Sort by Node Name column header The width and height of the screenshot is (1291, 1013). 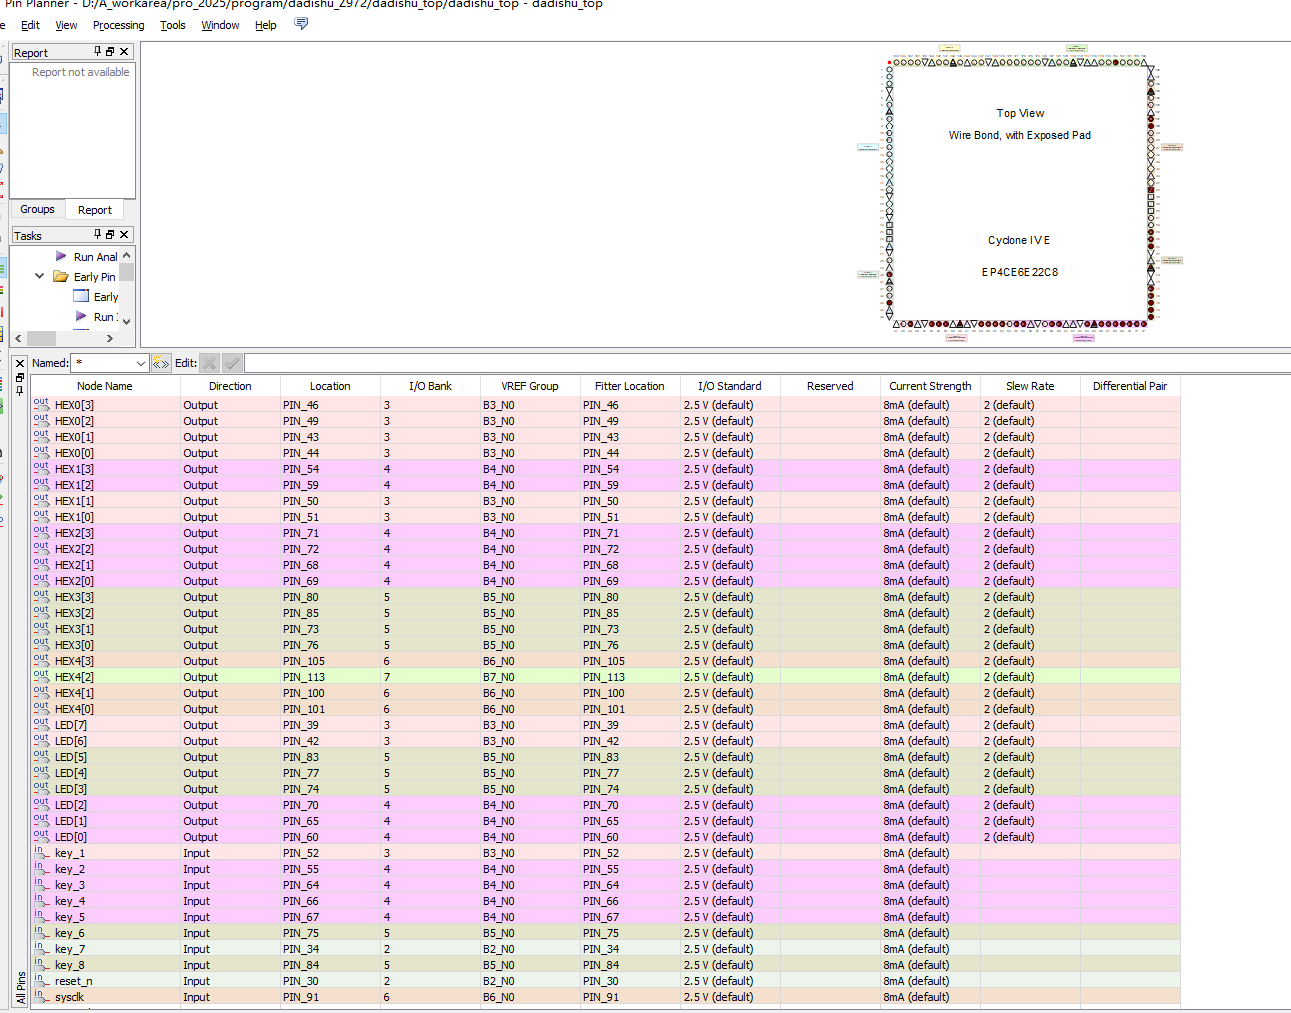tap(105, 386)
